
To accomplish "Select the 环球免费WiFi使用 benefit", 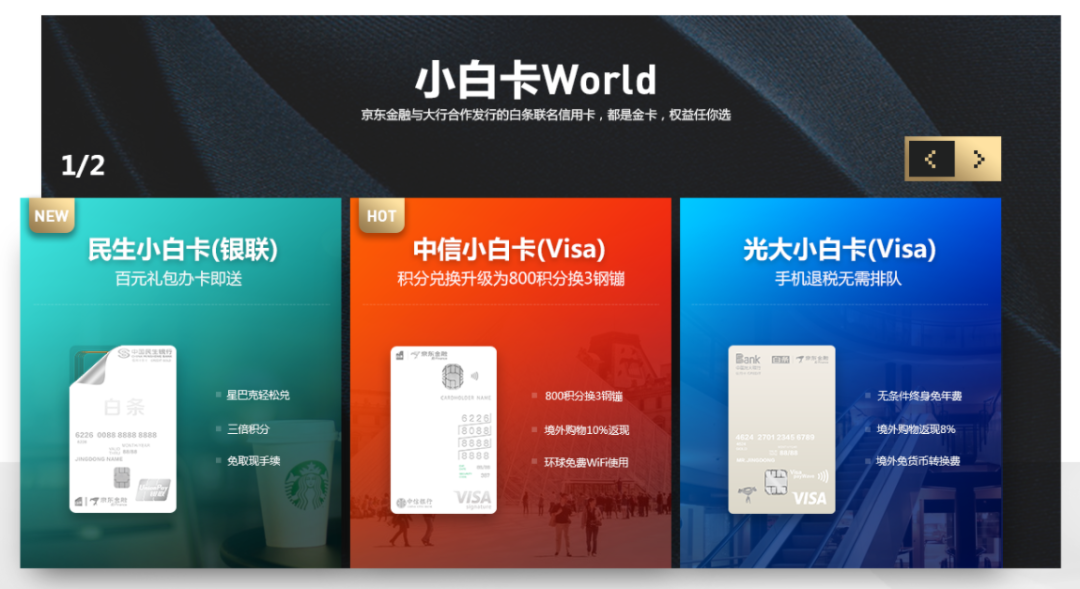I will [x=586, y=462].
